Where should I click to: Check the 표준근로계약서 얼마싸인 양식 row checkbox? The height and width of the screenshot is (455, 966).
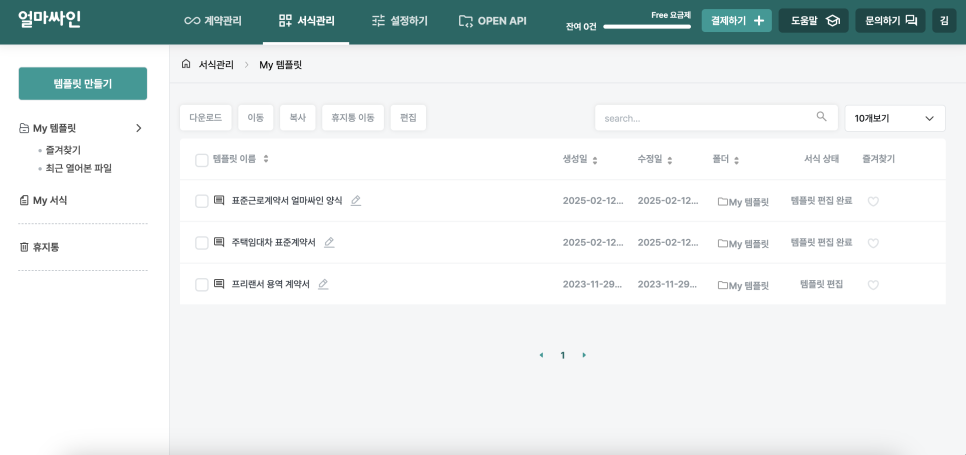pos(201,201)
